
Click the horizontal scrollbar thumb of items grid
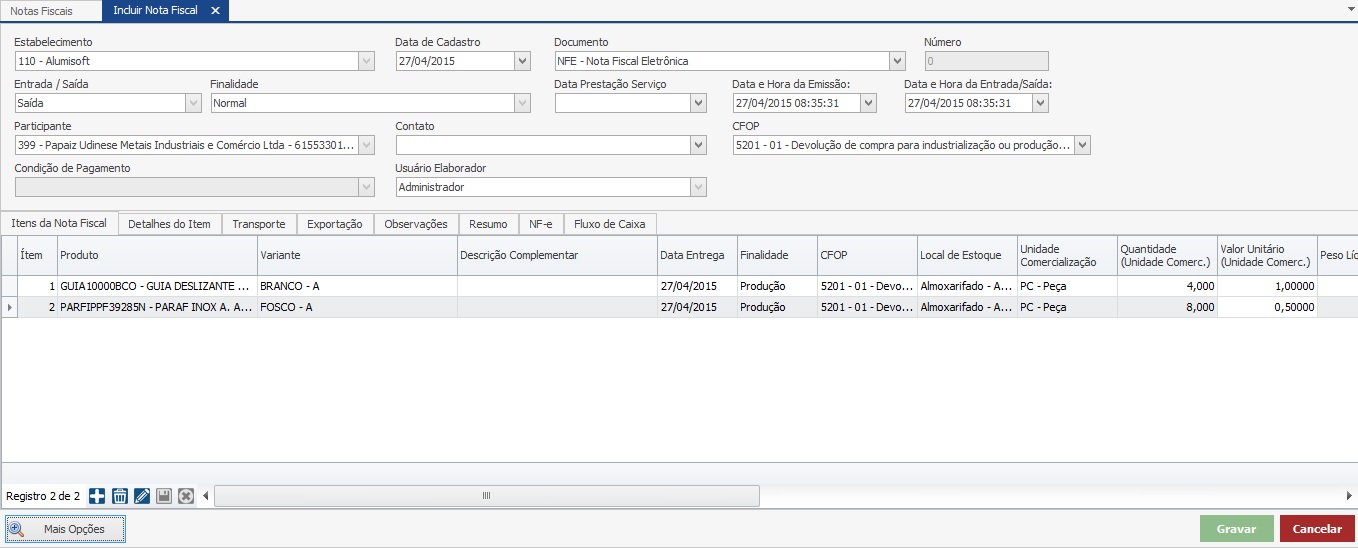click(487, 496)
